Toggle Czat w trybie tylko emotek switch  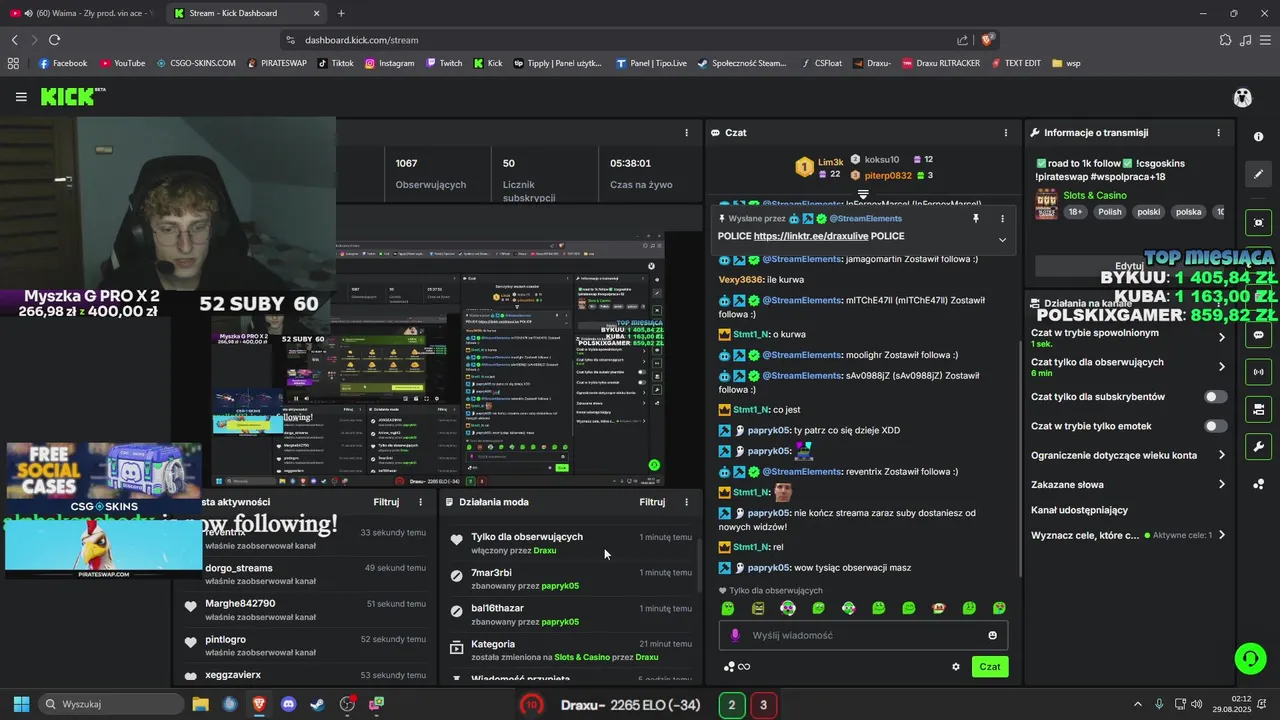point(1215,426)
